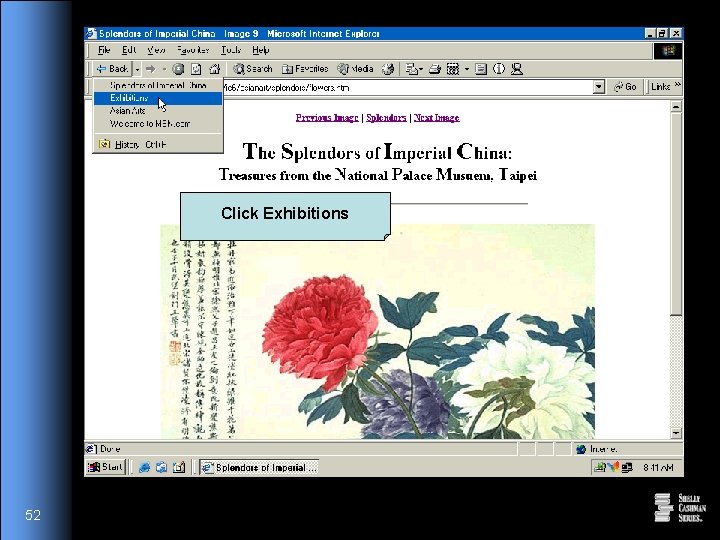
Task: Launch Outlook Express from Quick Launch
Action: pyautogui.click(x=161, y=467)
